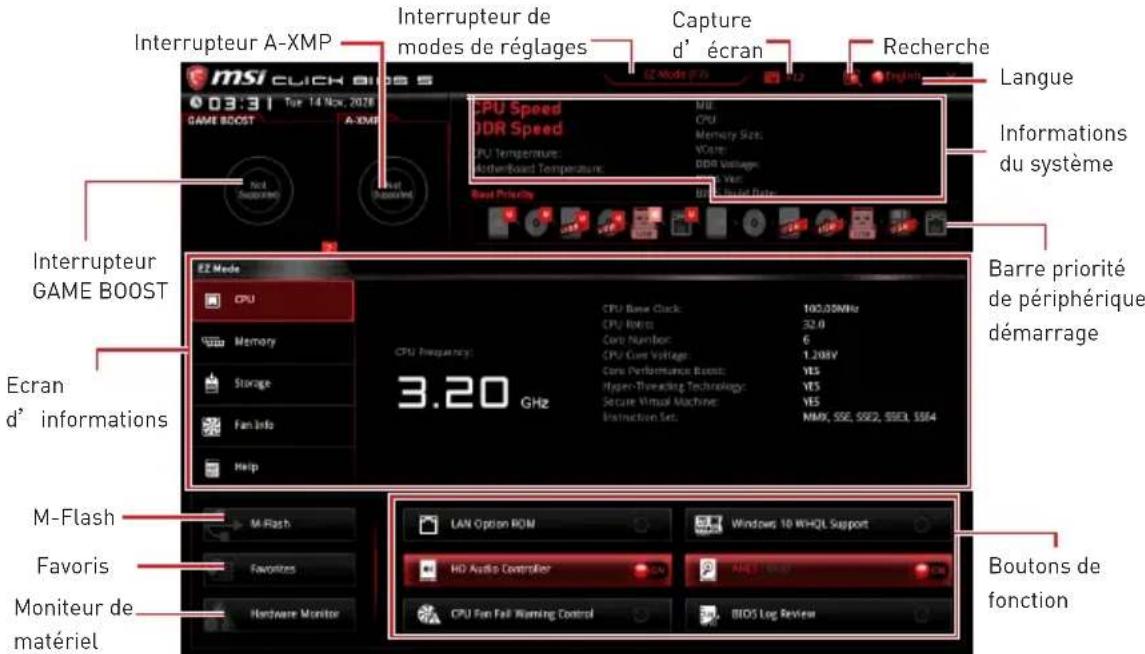Select UEFI hard disk boot device icon
The image size is (1145, 654).
click(x=502, y=223)
